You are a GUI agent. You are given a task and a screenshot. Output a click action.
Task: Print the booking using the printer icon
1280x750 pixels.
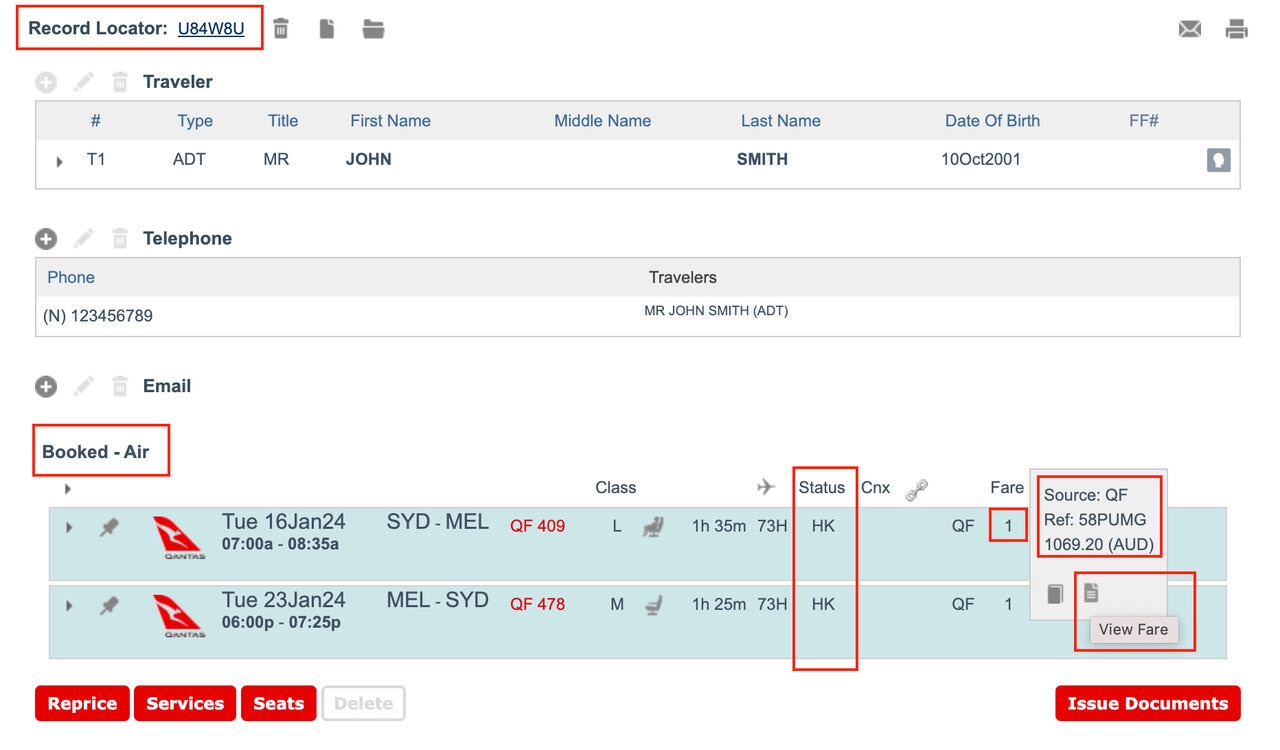coord(1237,29)
